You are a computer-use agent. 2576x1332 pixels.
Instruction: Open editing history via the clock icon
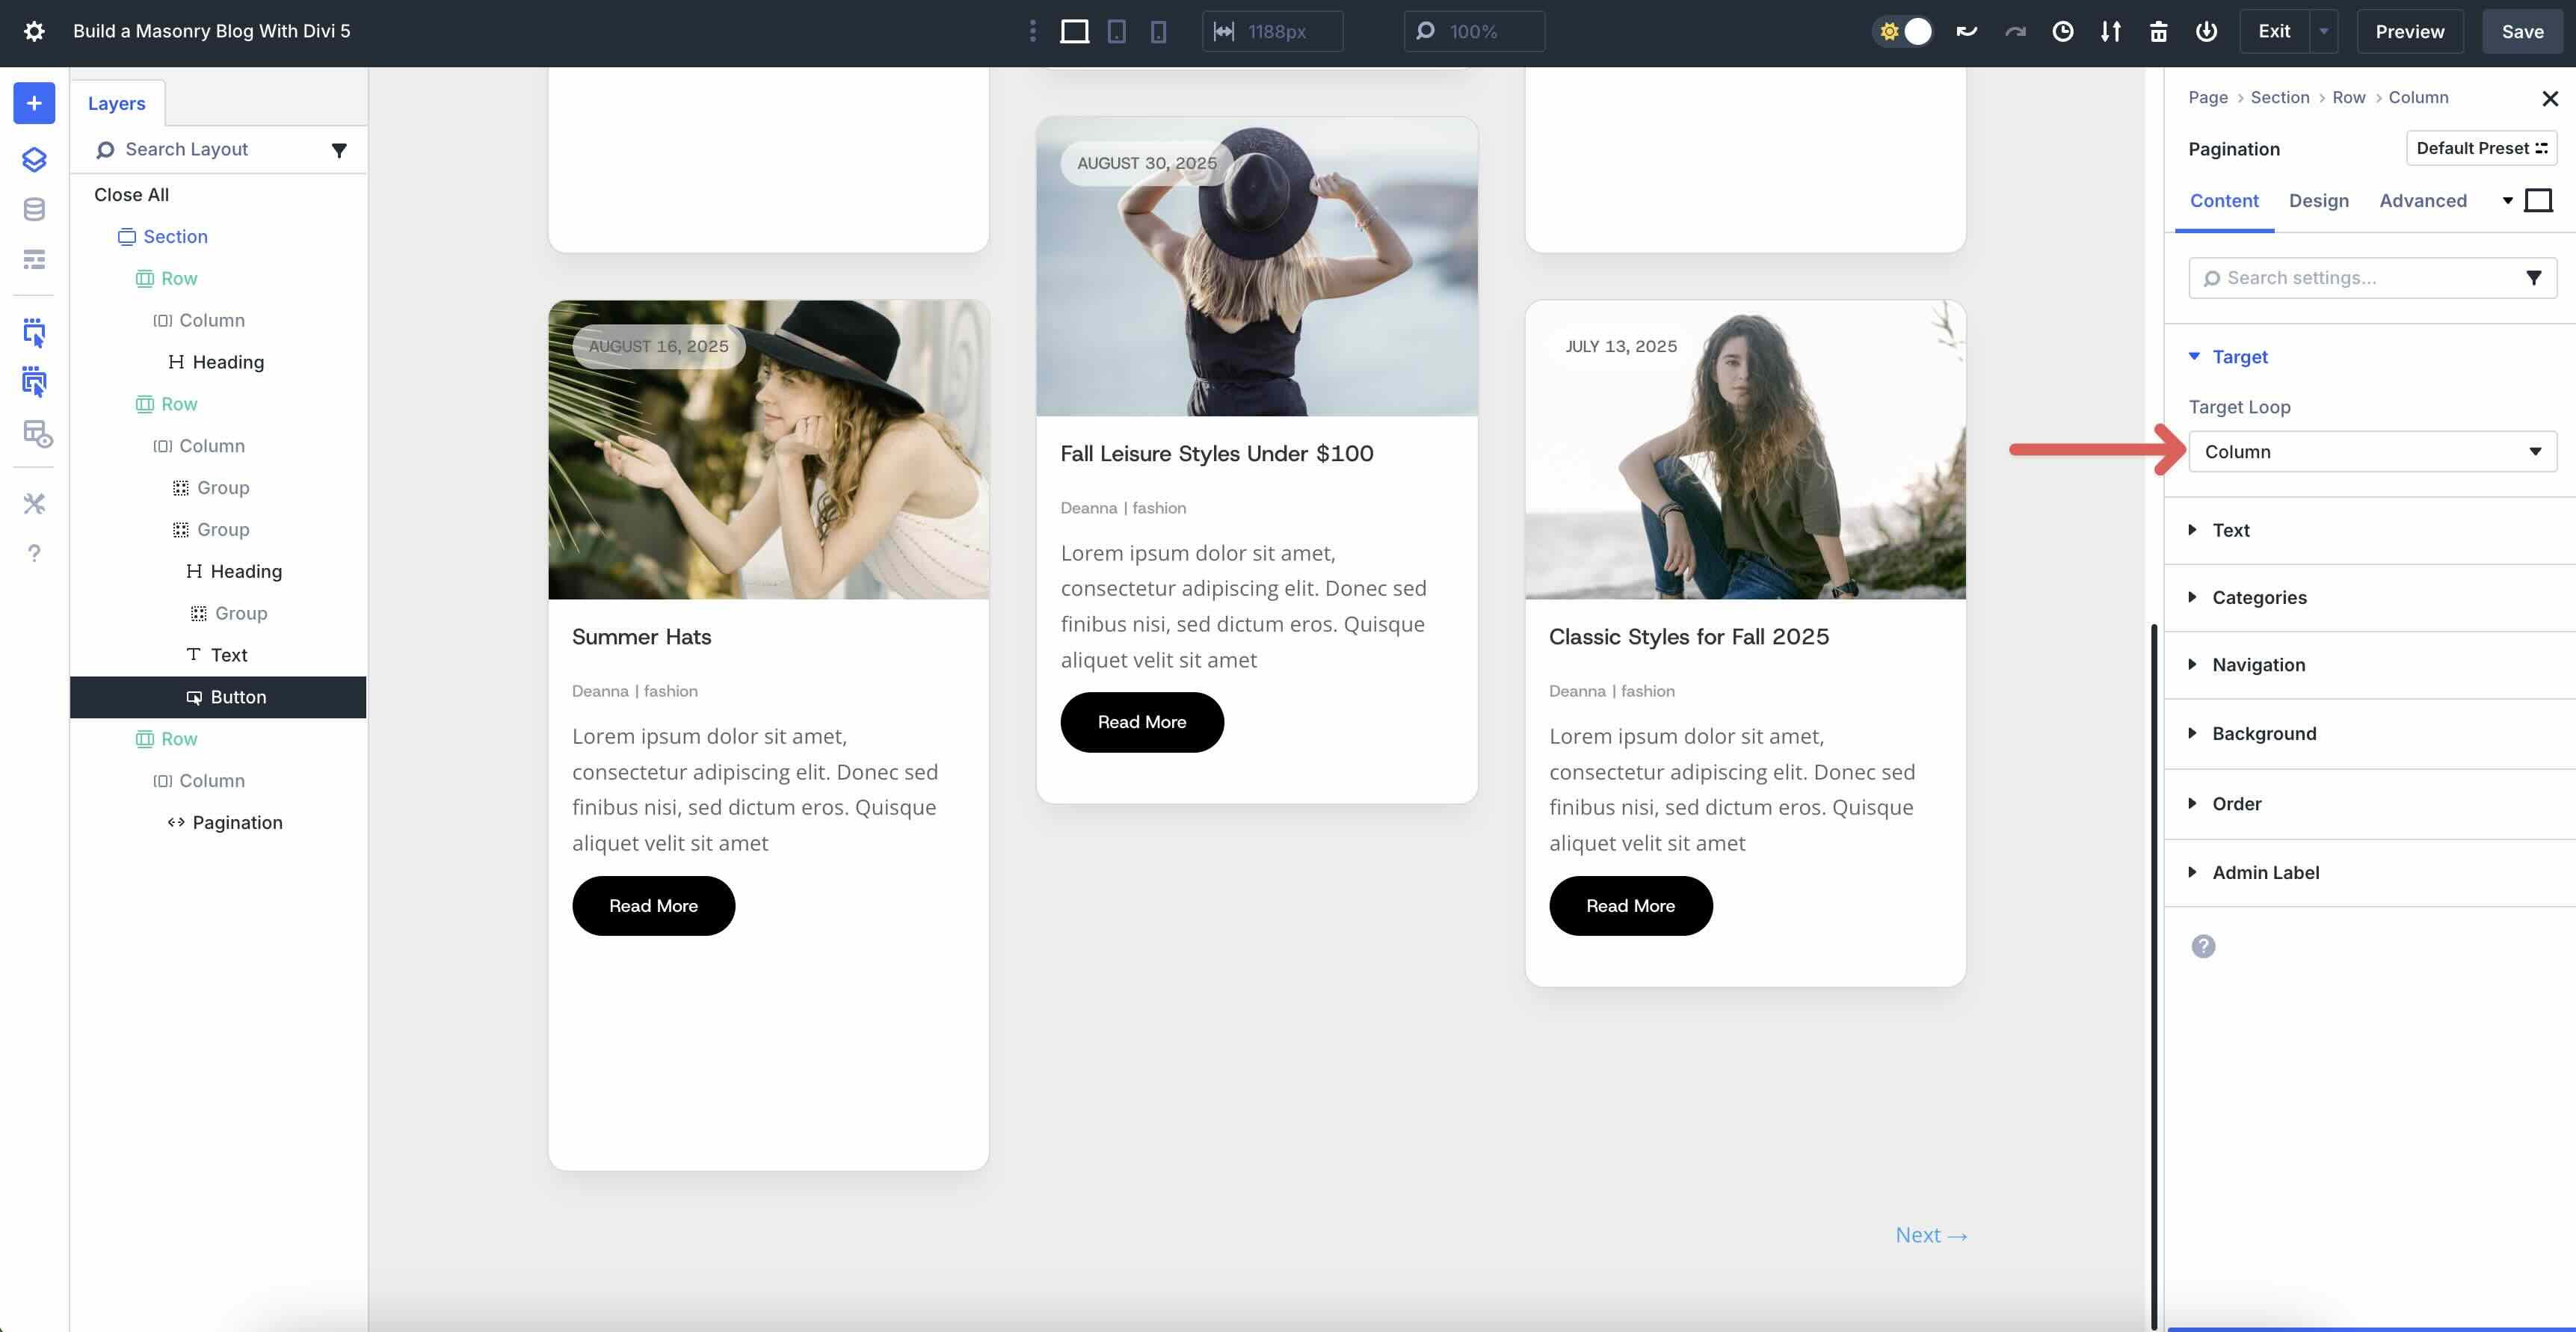[x=2063, y=31]
